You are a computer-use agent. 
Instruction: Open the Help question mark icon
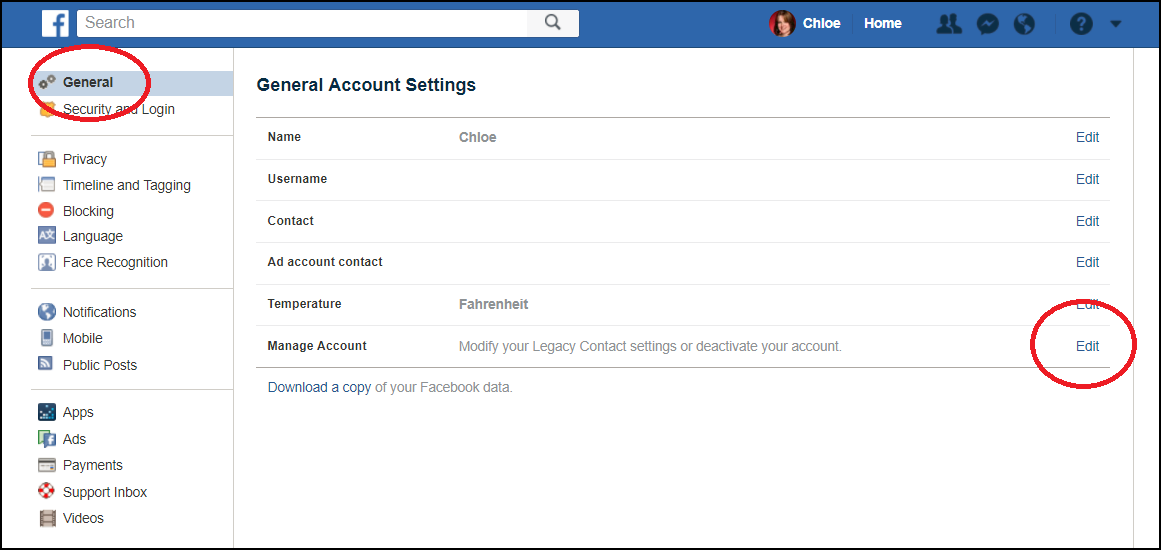[1081, 24]
